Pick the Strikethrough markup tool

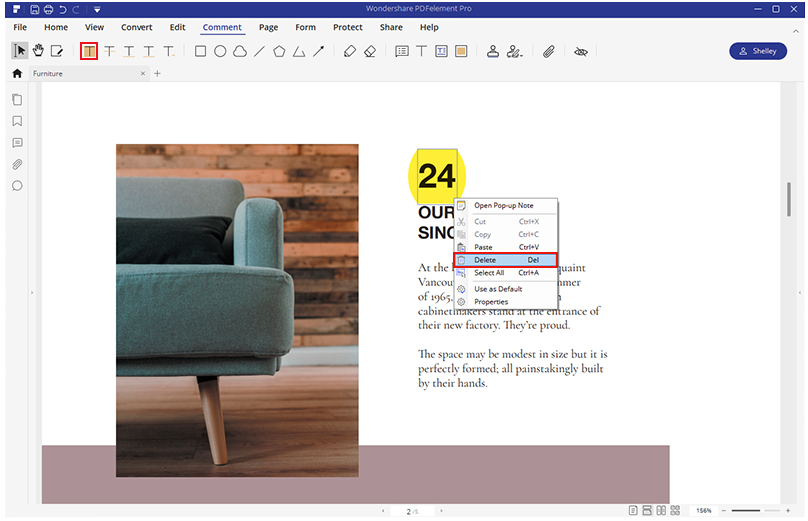tap(109, 51)
